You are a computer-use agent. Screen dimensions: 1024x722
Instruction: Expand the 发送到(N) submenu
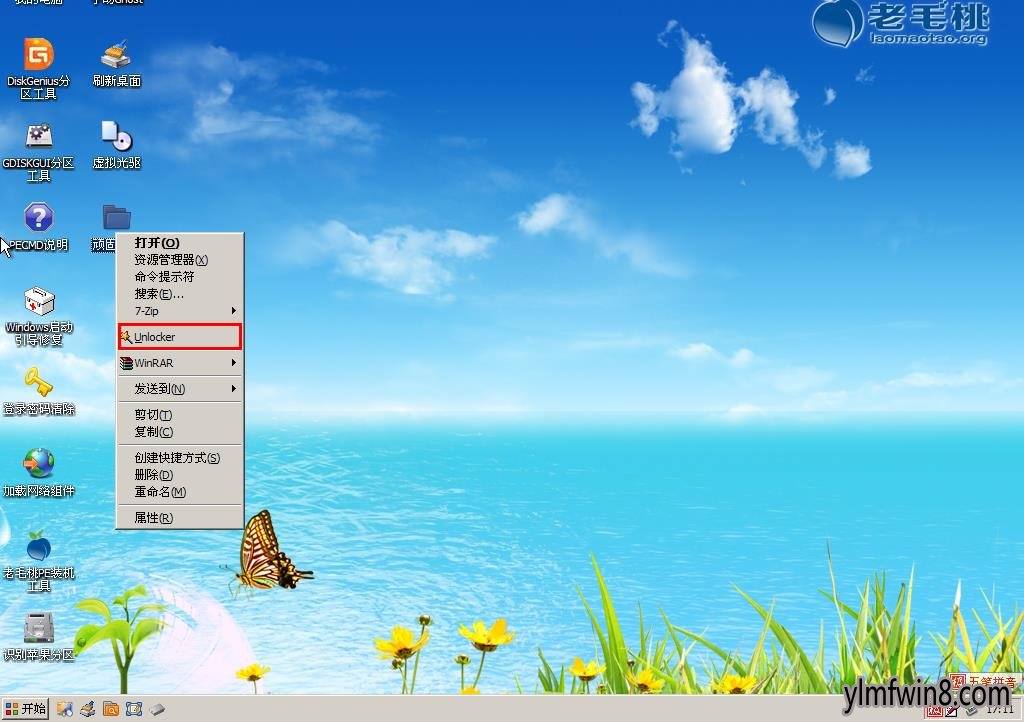click(x=180, y=389)
